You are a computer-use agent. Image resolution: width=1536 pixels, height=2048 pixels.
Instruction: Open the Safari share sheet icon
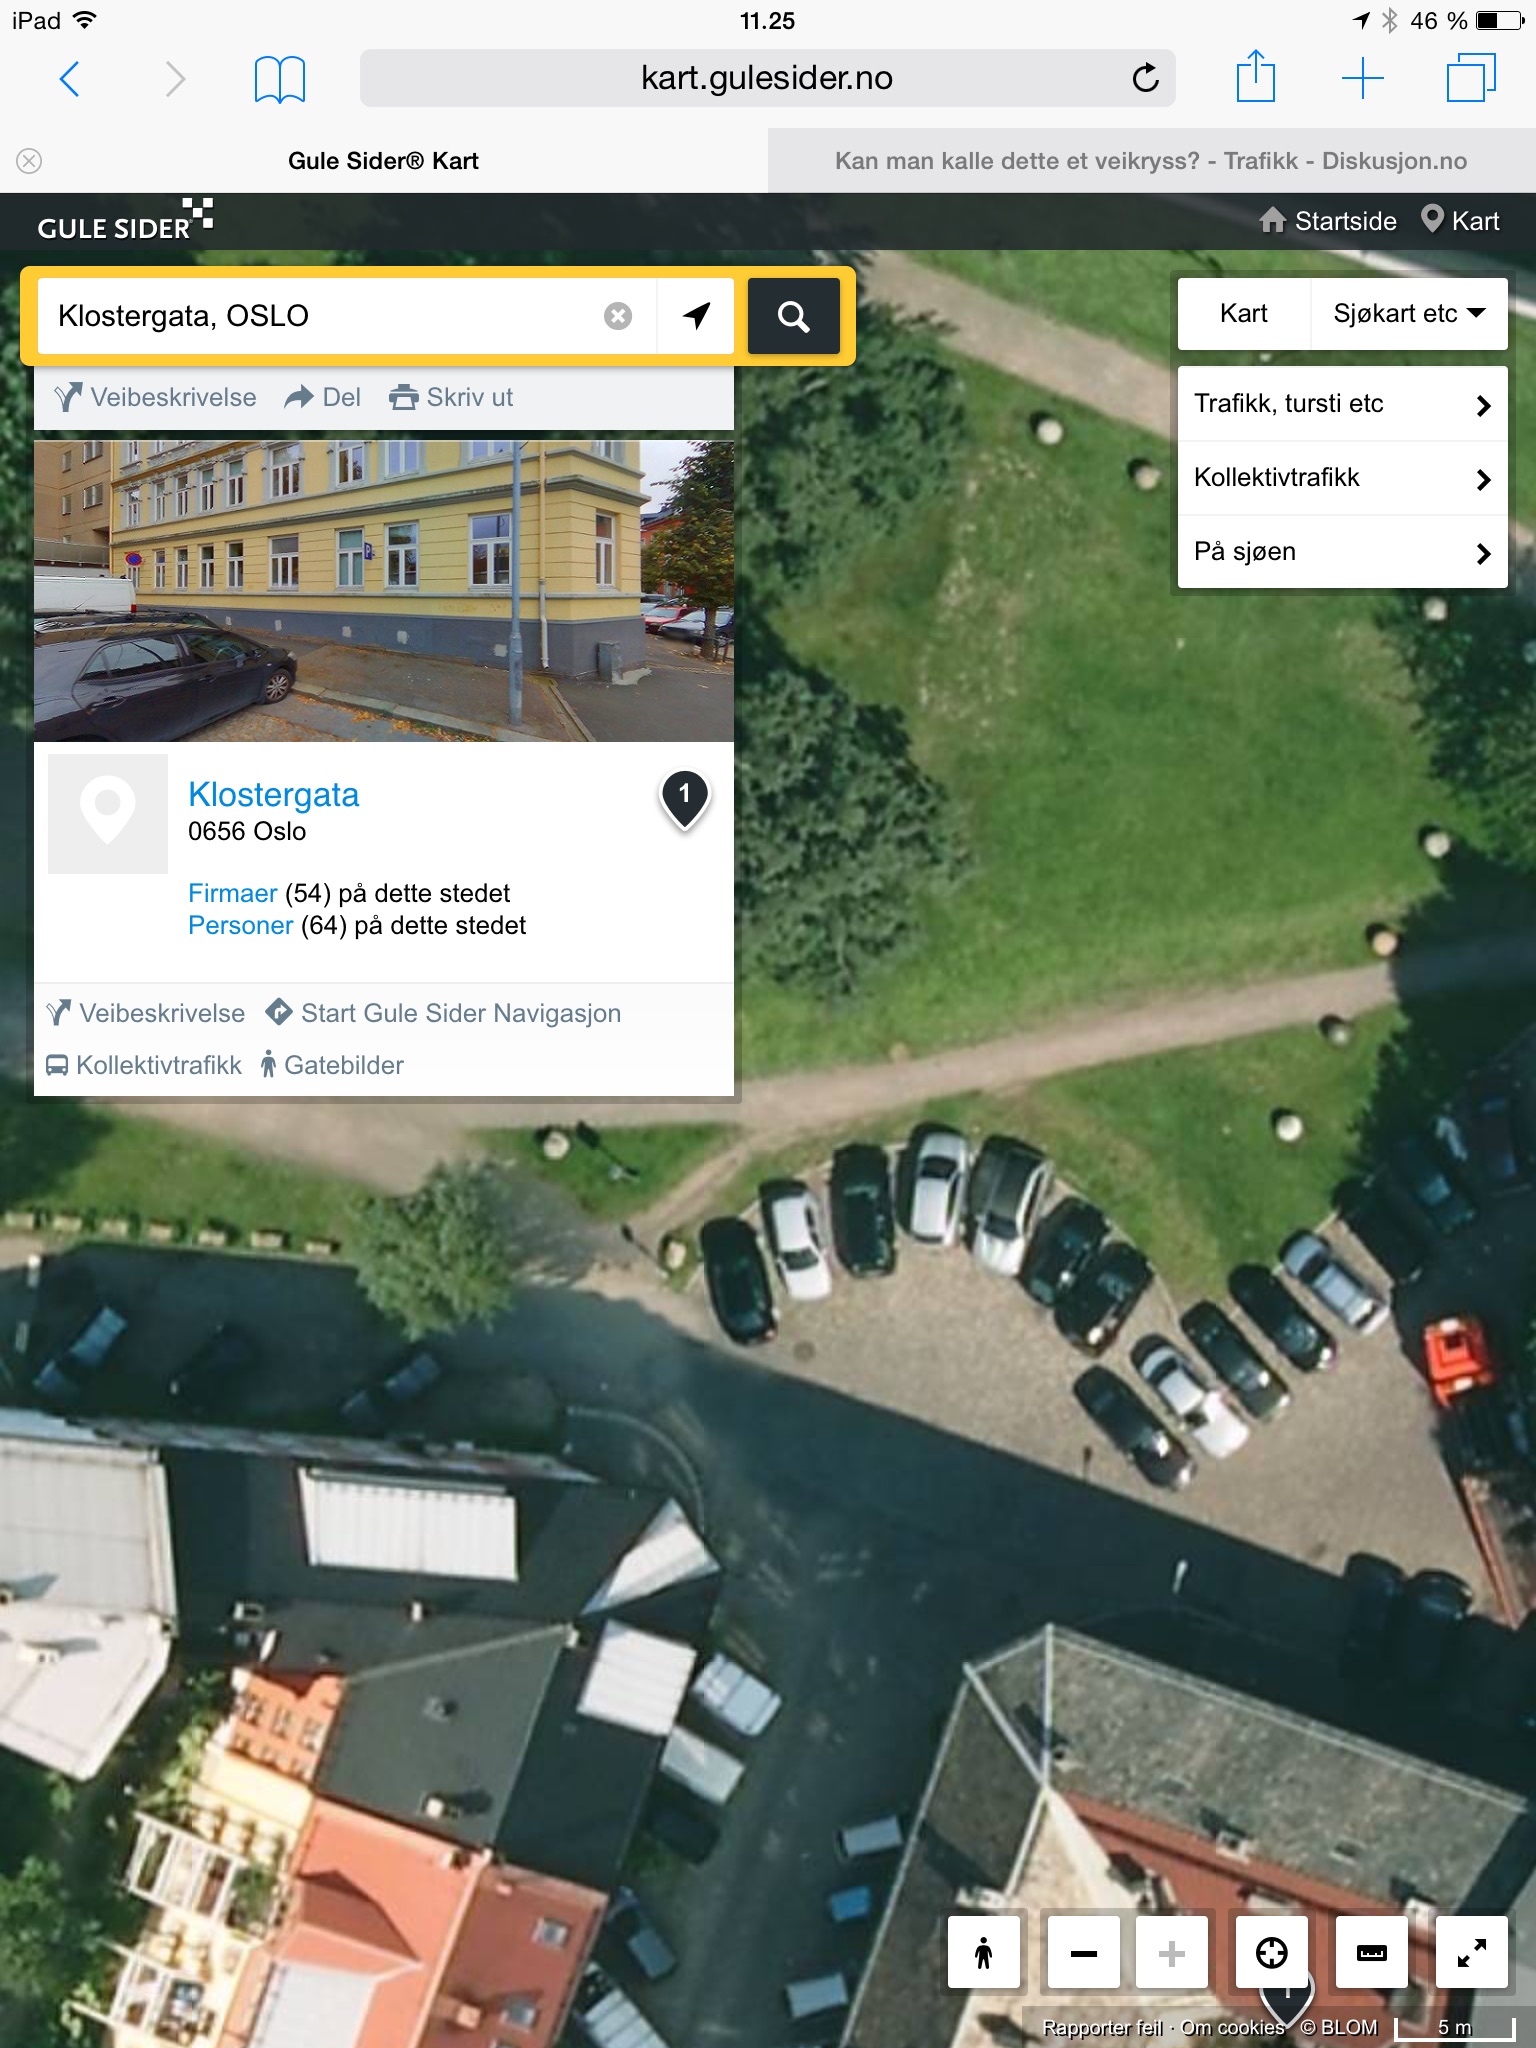[1256, 77]
